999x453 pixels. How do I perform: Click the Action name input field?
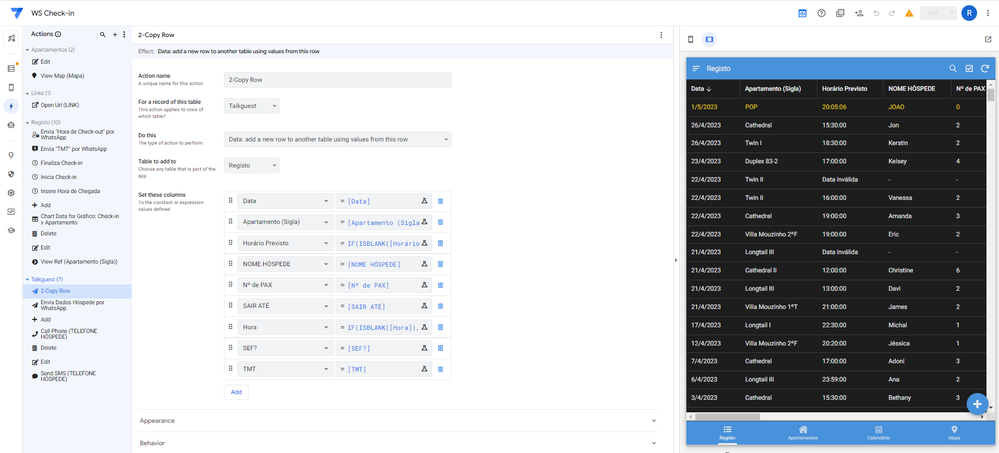coord(338,80)
